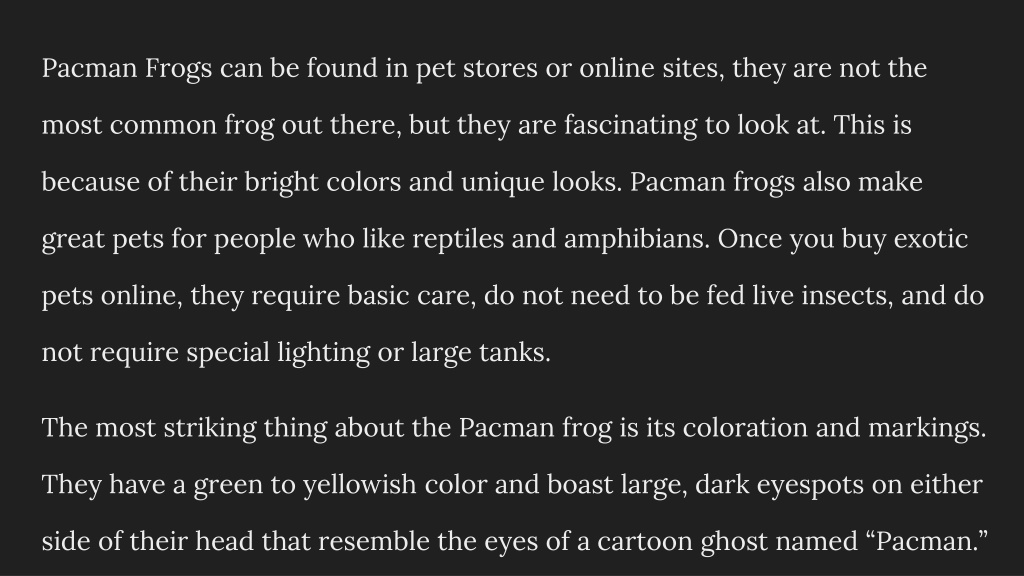Image resolution: width=1024 pixels, height=576 pixels.
Task: Click the word "exotic"
Action: tap(931, 239)
